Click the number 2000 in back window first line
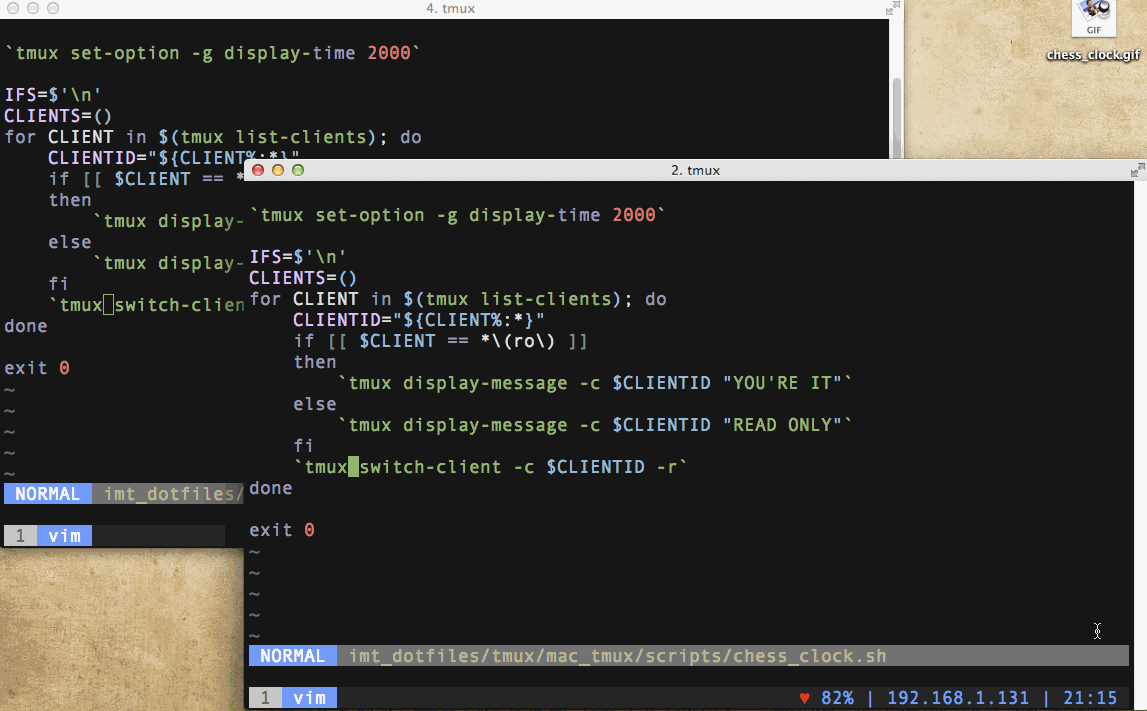This screenshot has width=1147, height=711. coord(389,53)
